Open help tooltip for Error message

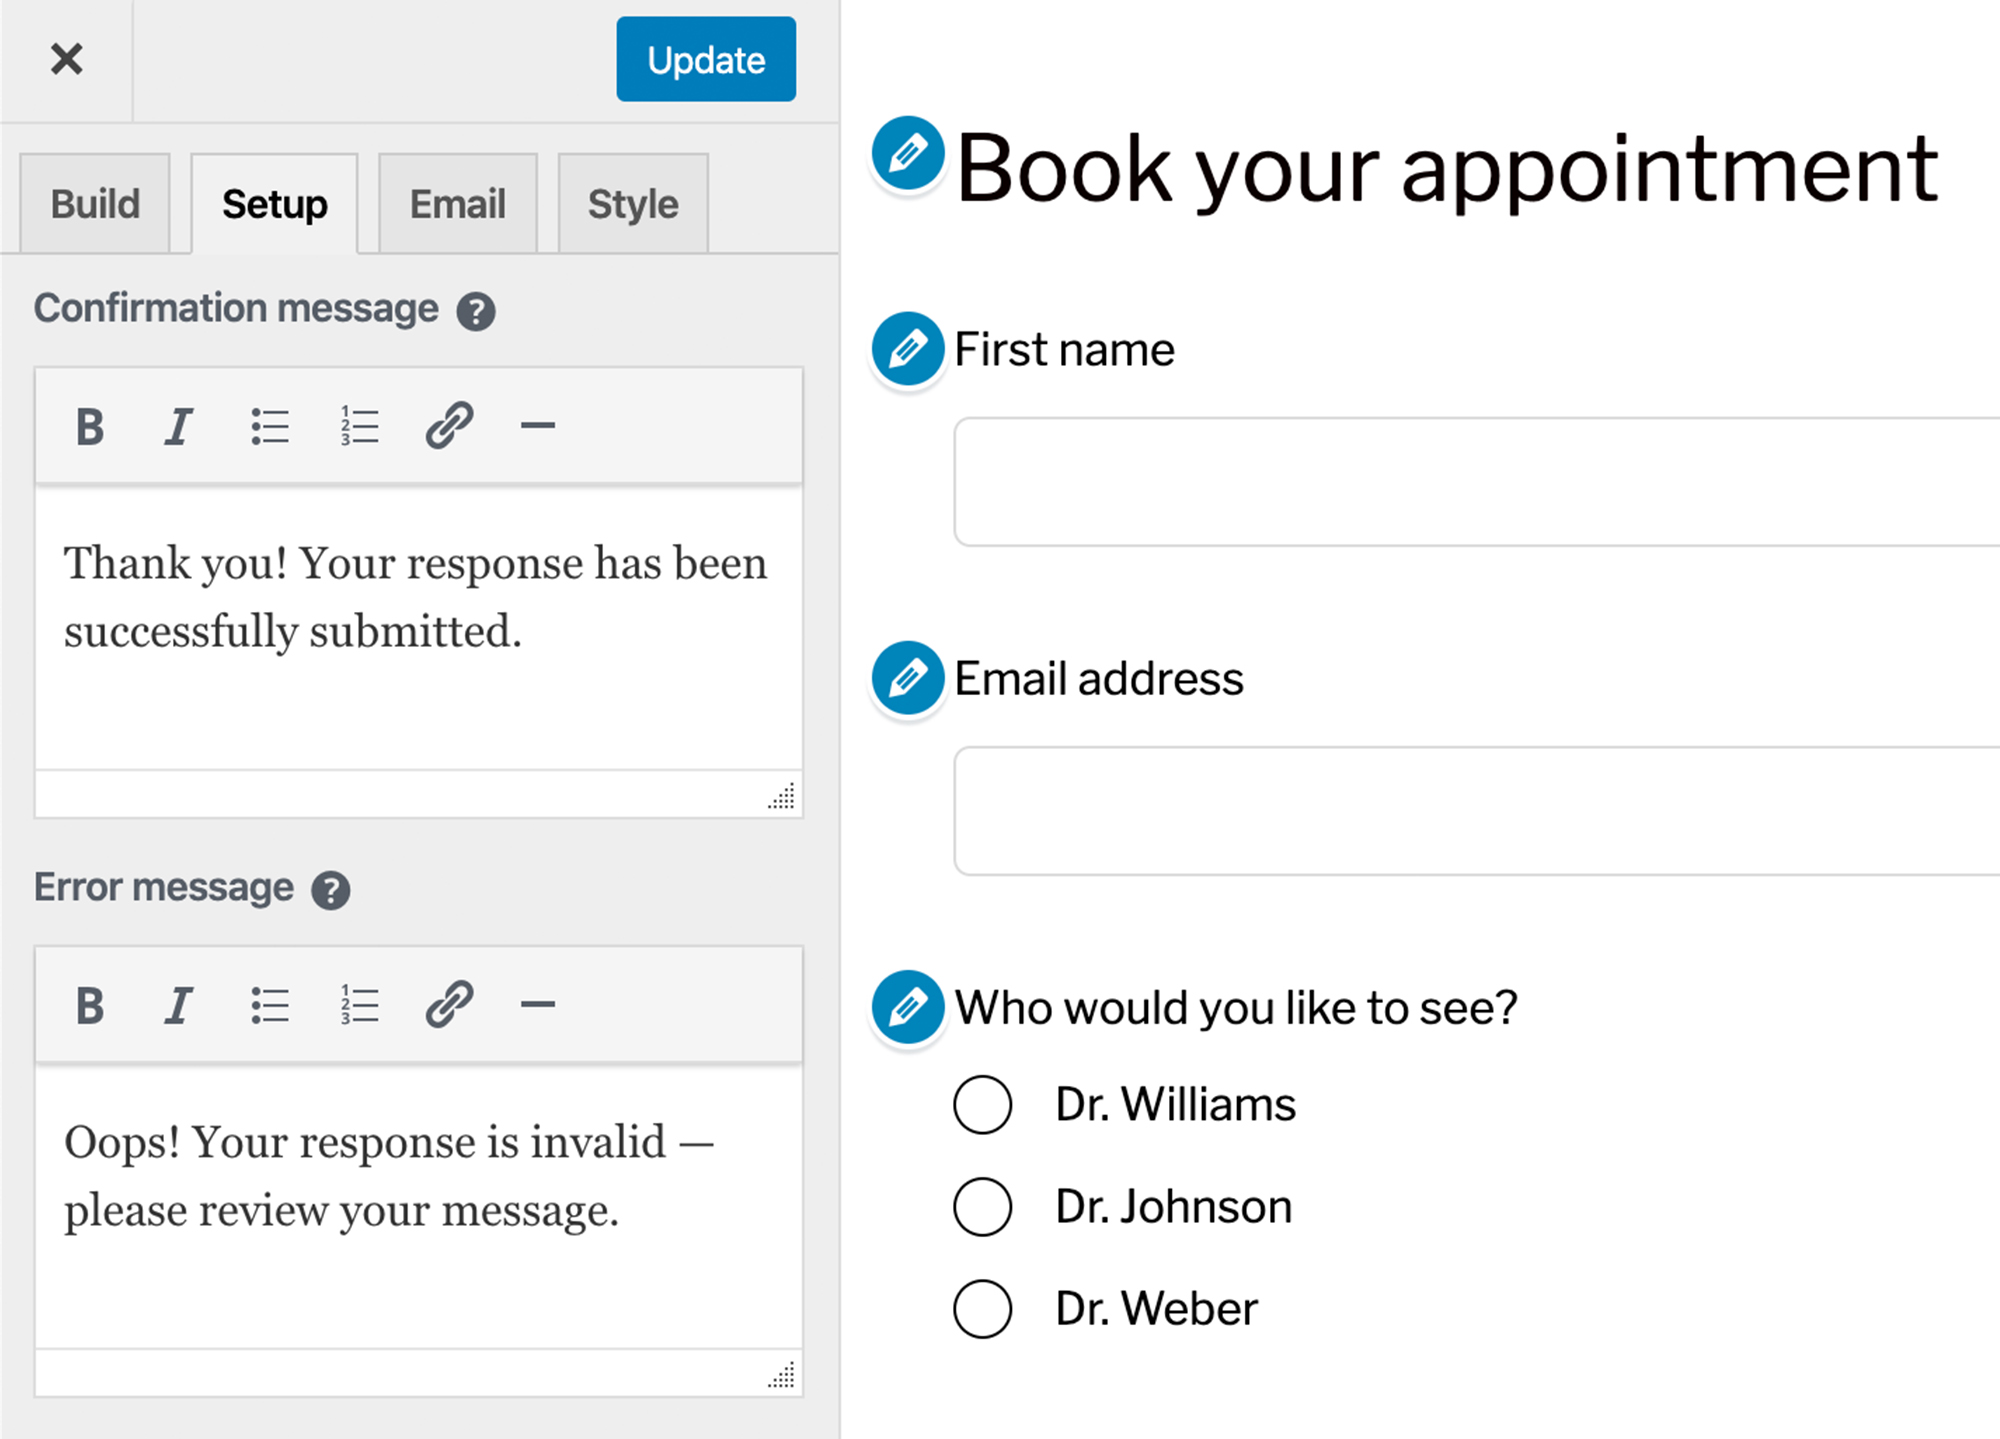click(331, 890)
